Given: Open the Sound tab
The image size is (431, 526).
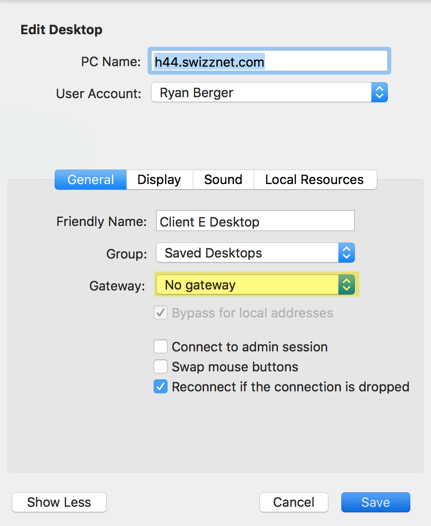Looking at the screenshot, I should 223,179.
